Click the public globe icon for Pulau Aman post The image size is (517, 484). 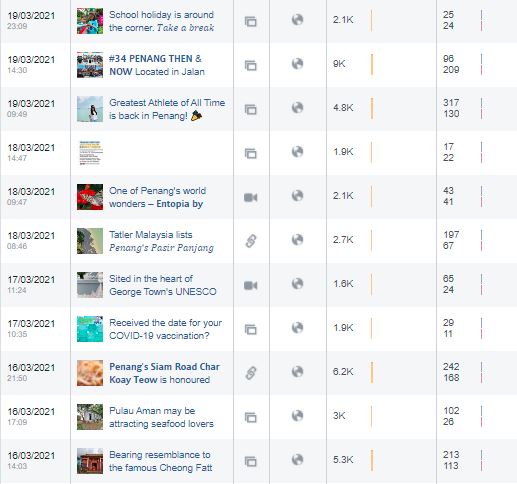(297, 416)
